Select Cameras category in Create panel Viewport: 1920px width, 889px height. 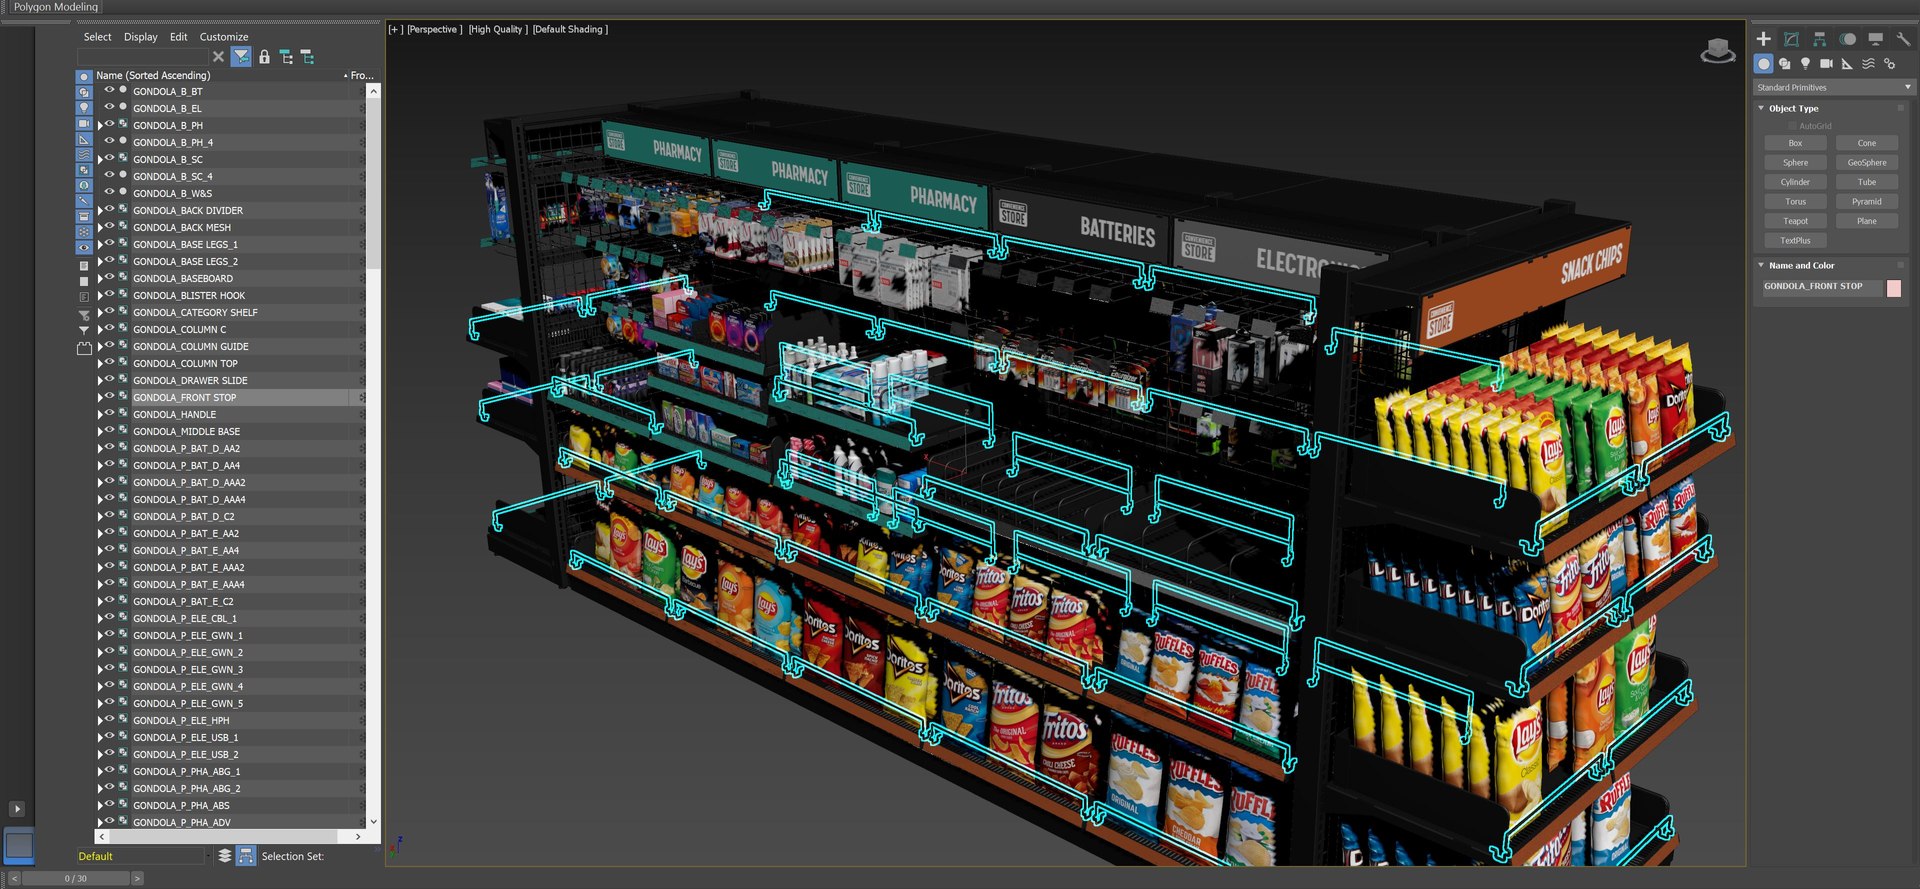(1826, 64)
